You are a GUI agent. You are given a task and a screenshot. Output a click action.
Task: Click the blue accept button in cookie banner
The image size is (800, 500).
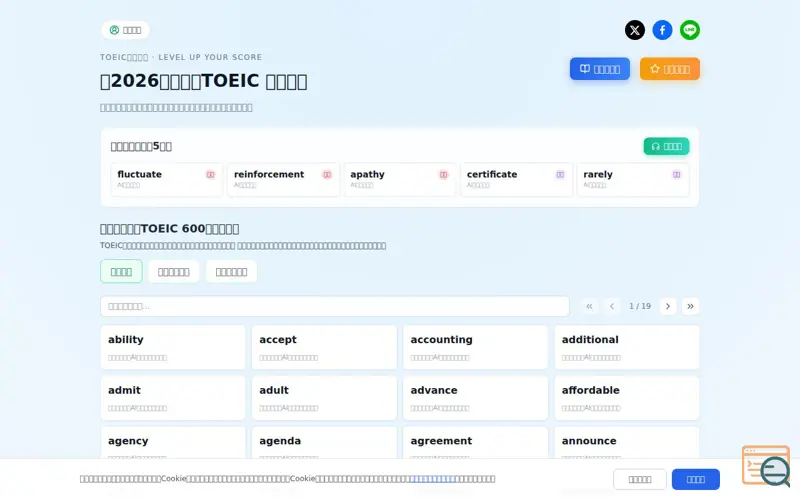(695, 479)
